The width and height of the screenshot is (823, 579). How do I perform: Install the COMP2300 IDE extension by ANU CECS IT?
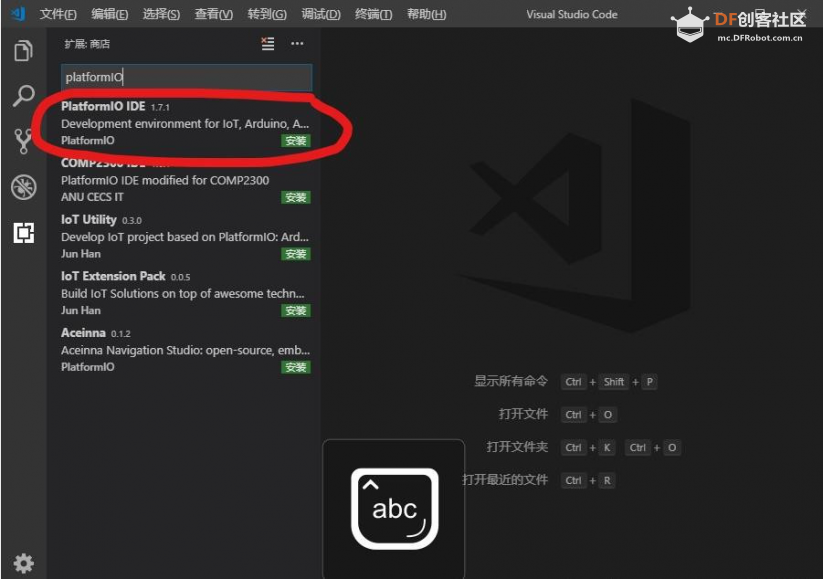click(296, 197)
